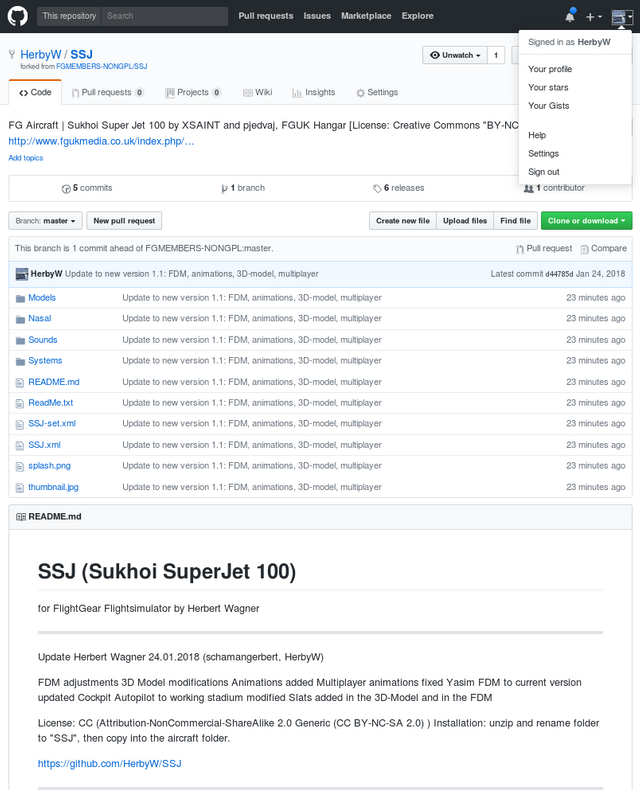Image resolution: width=640 pixels, height=790 pixels.
Task: Click the releases tag icon
Action: (377, 188)
